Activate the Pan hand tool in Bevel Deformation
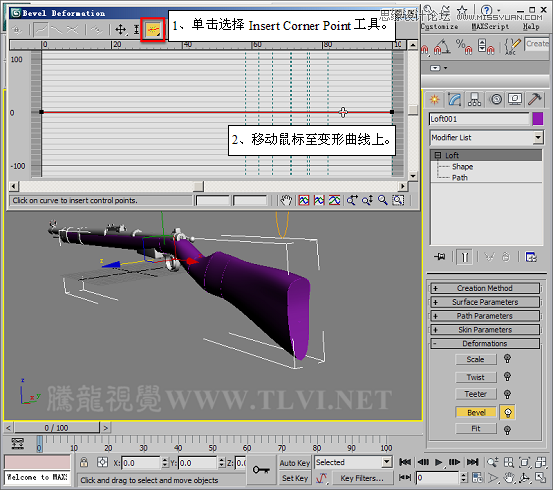Viewport: 553px width, 490px height. point(286,200)
